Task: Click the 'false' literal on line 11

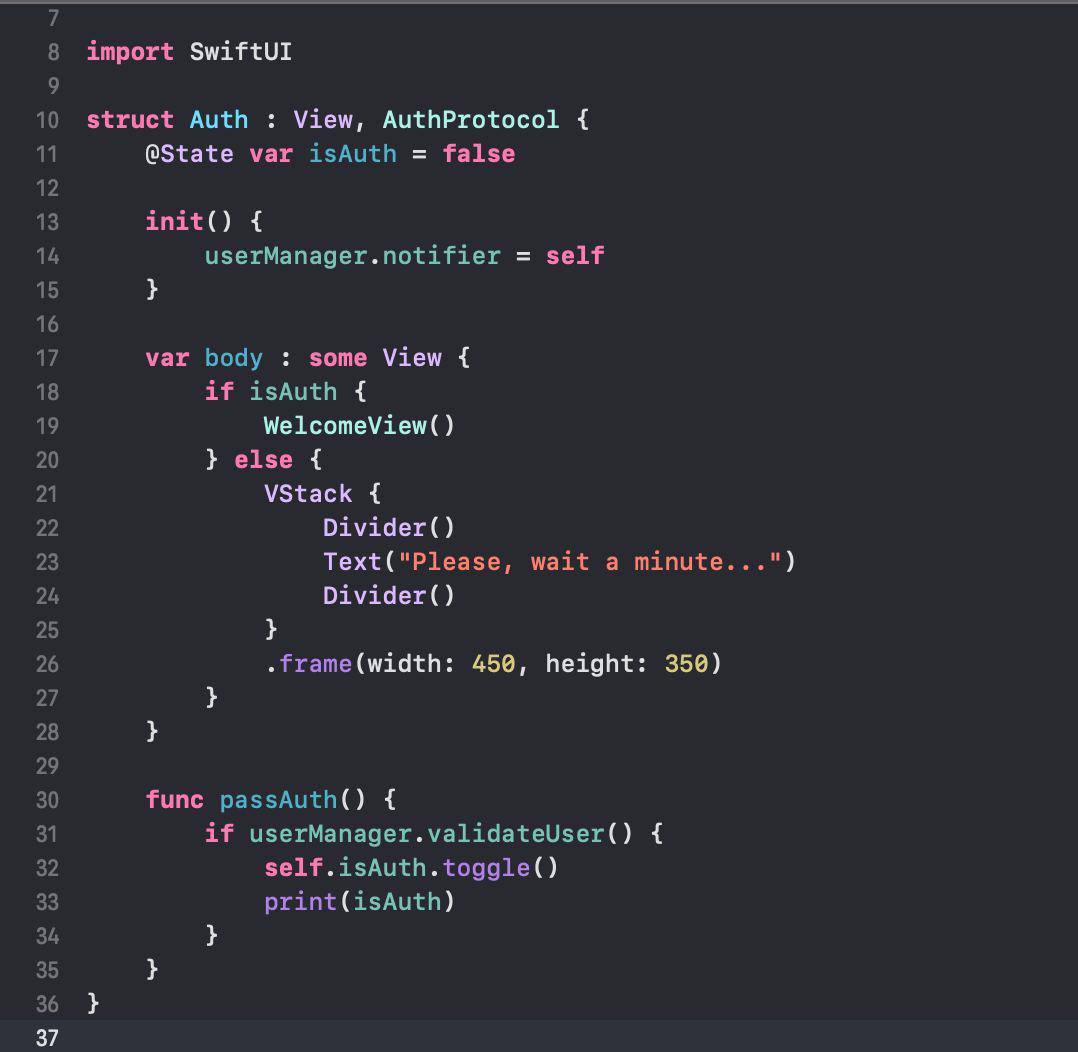Action: point(478,153)
